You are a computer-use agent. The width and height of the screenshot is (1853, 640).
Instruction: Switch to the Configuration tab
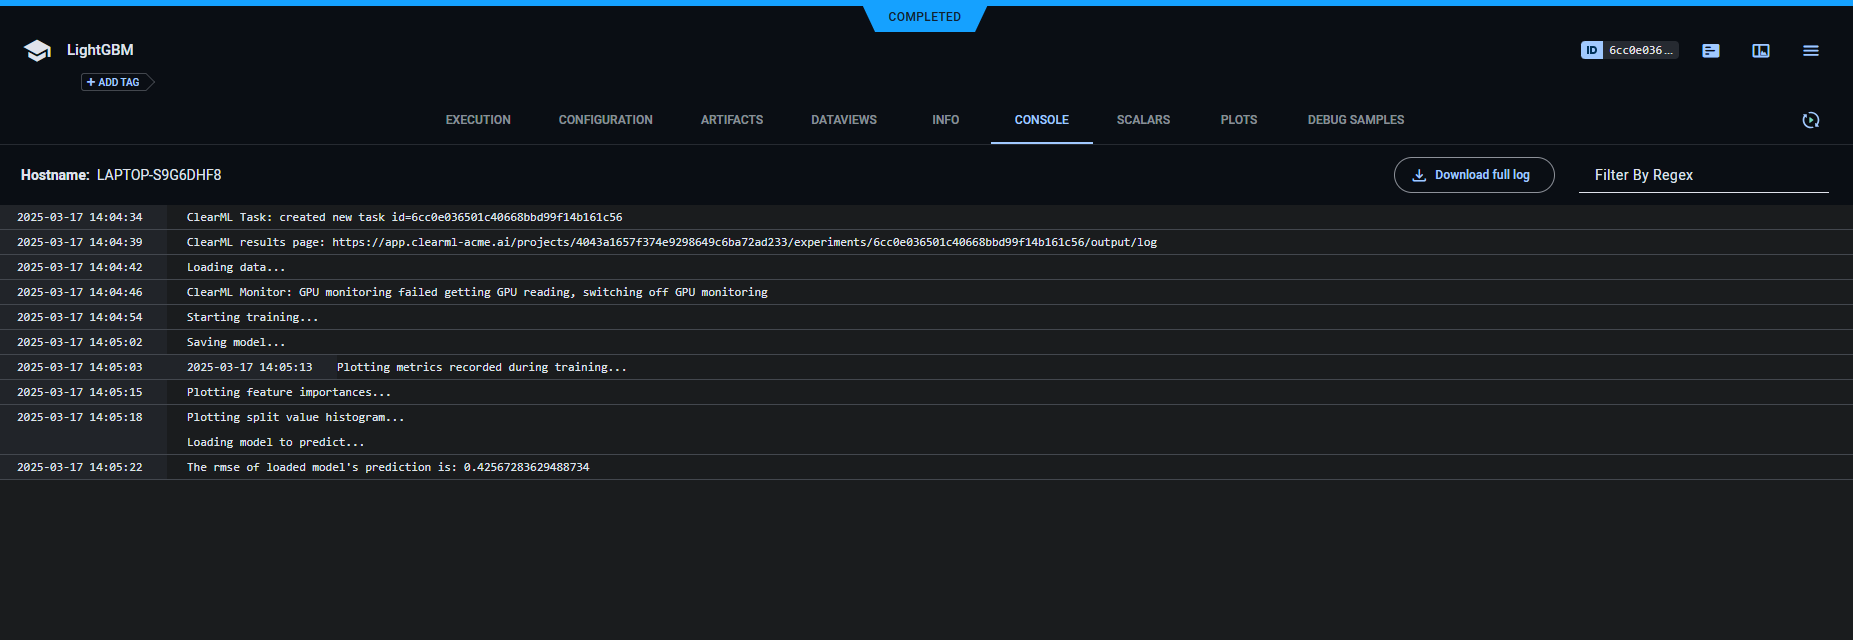605,120
